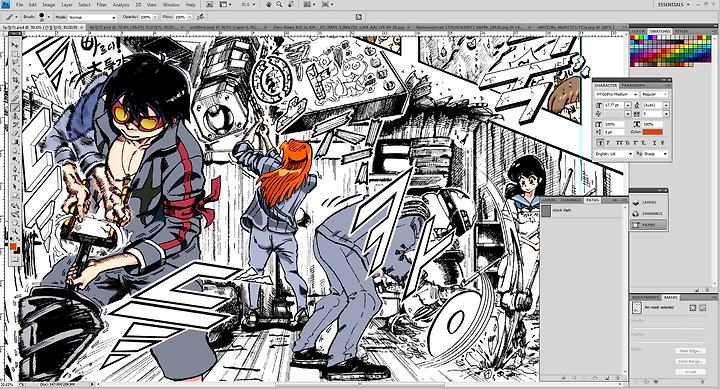This screenshot has height=389, width=720.
Task: Toggle Faux Bold in the Character panel
Action: click(600, 143)
